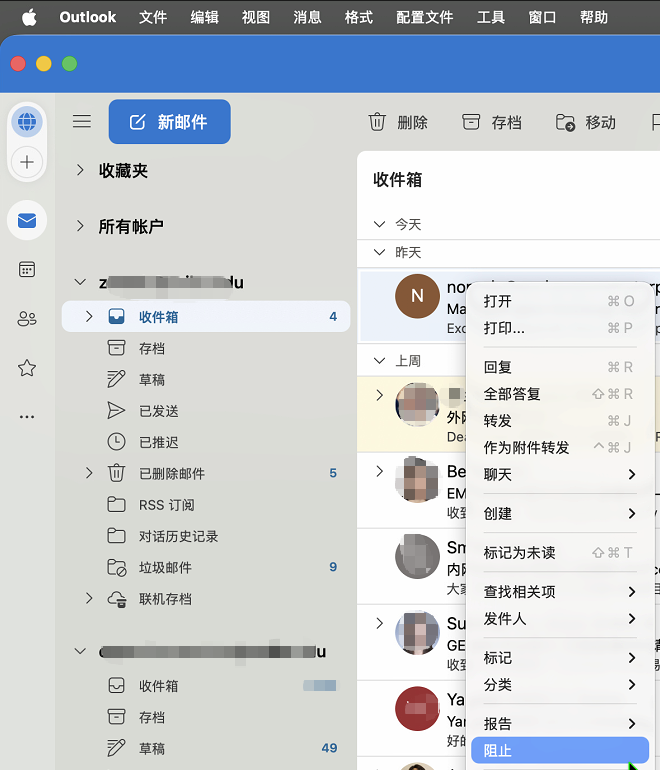The width and height of the screenshot is (660, 770).
Task: Toggle sidebar with hamburger icon
Action: click(x=82, y=122)
